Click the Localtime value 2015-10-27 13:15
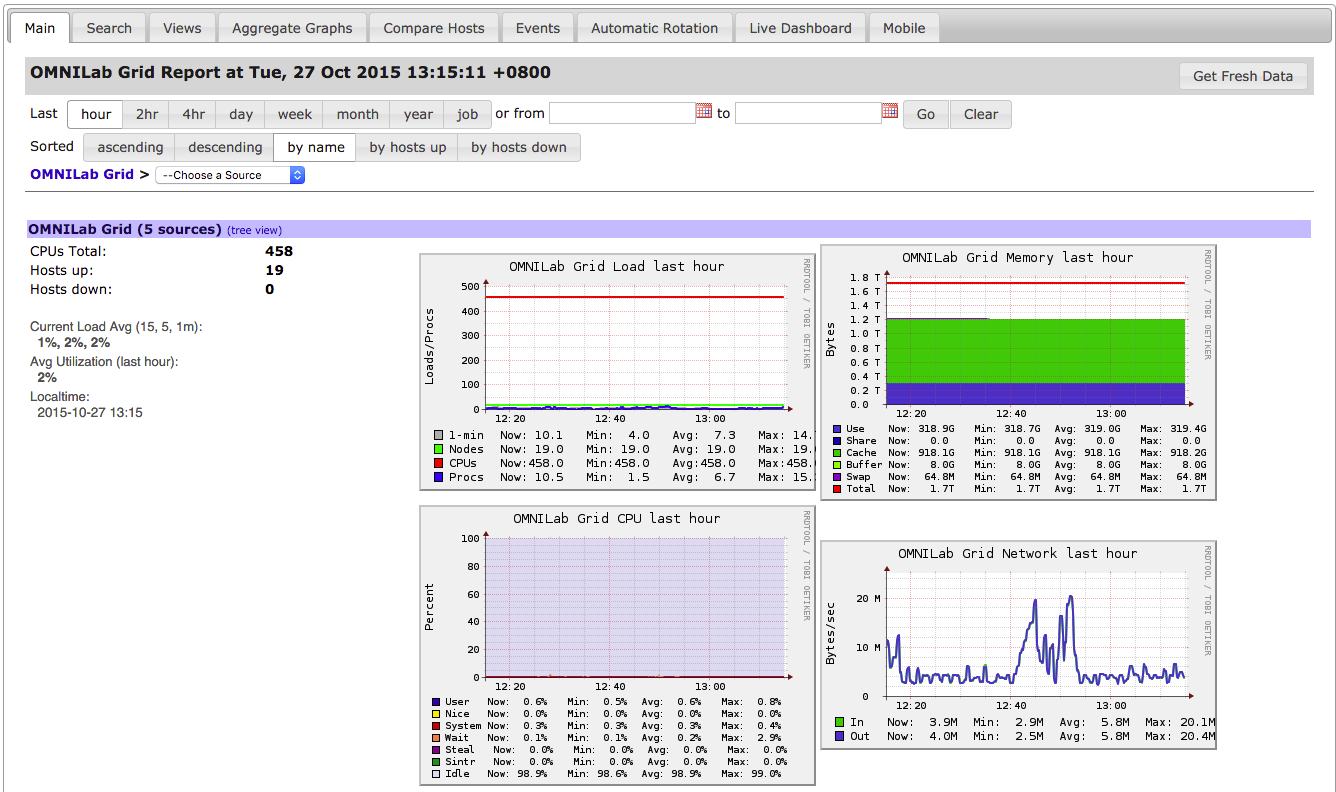 click(x=90, y=412)
